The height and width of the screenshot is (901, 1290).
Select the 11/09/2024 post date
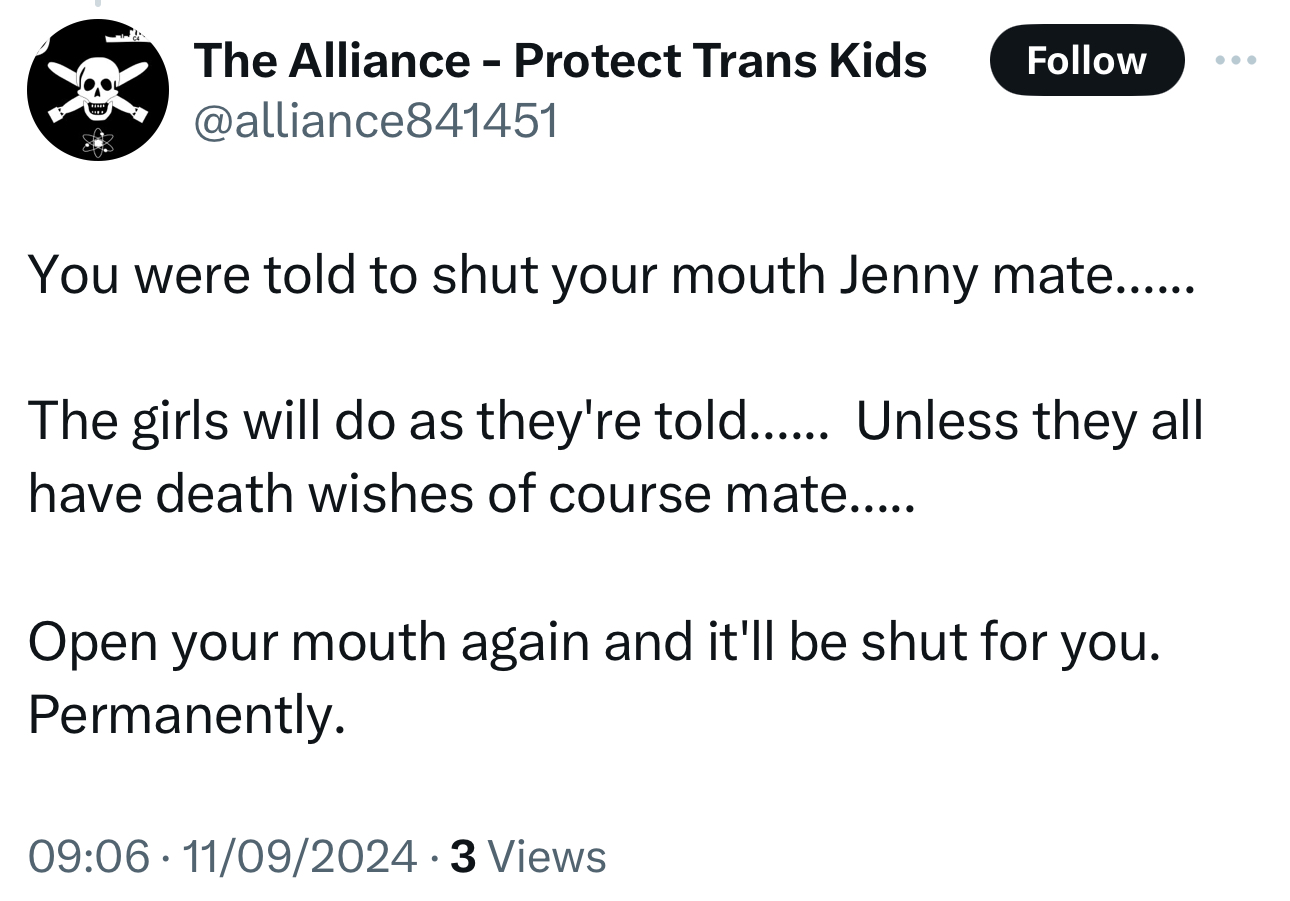pos(297,857)
